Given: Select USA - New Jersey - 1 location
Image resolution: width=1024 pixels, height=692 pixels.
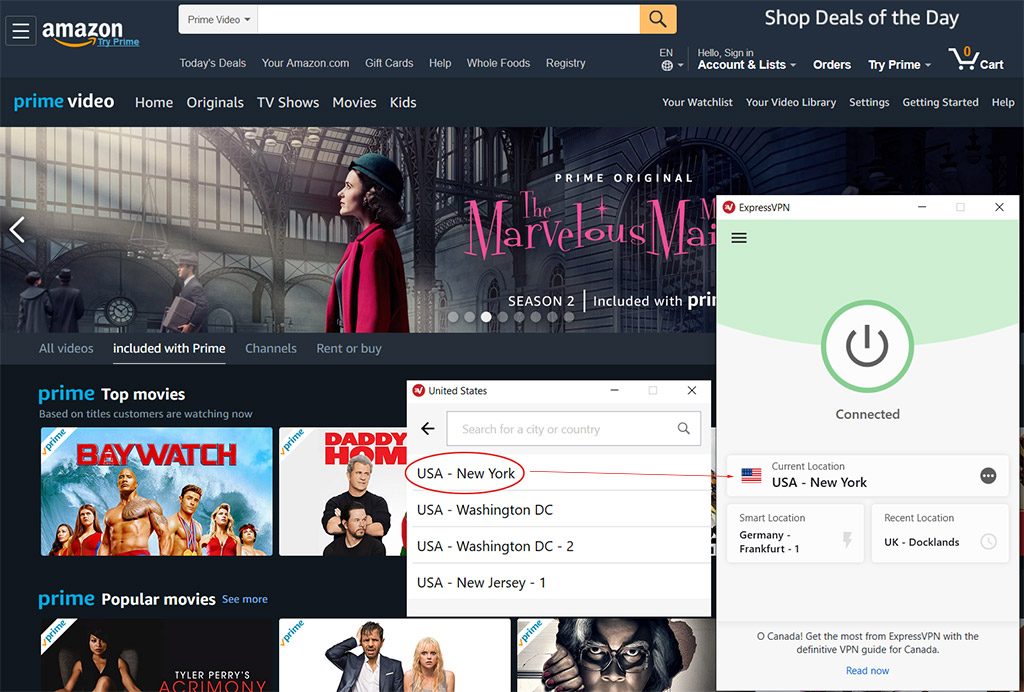Looking at the screenshot, I should 558,582.
